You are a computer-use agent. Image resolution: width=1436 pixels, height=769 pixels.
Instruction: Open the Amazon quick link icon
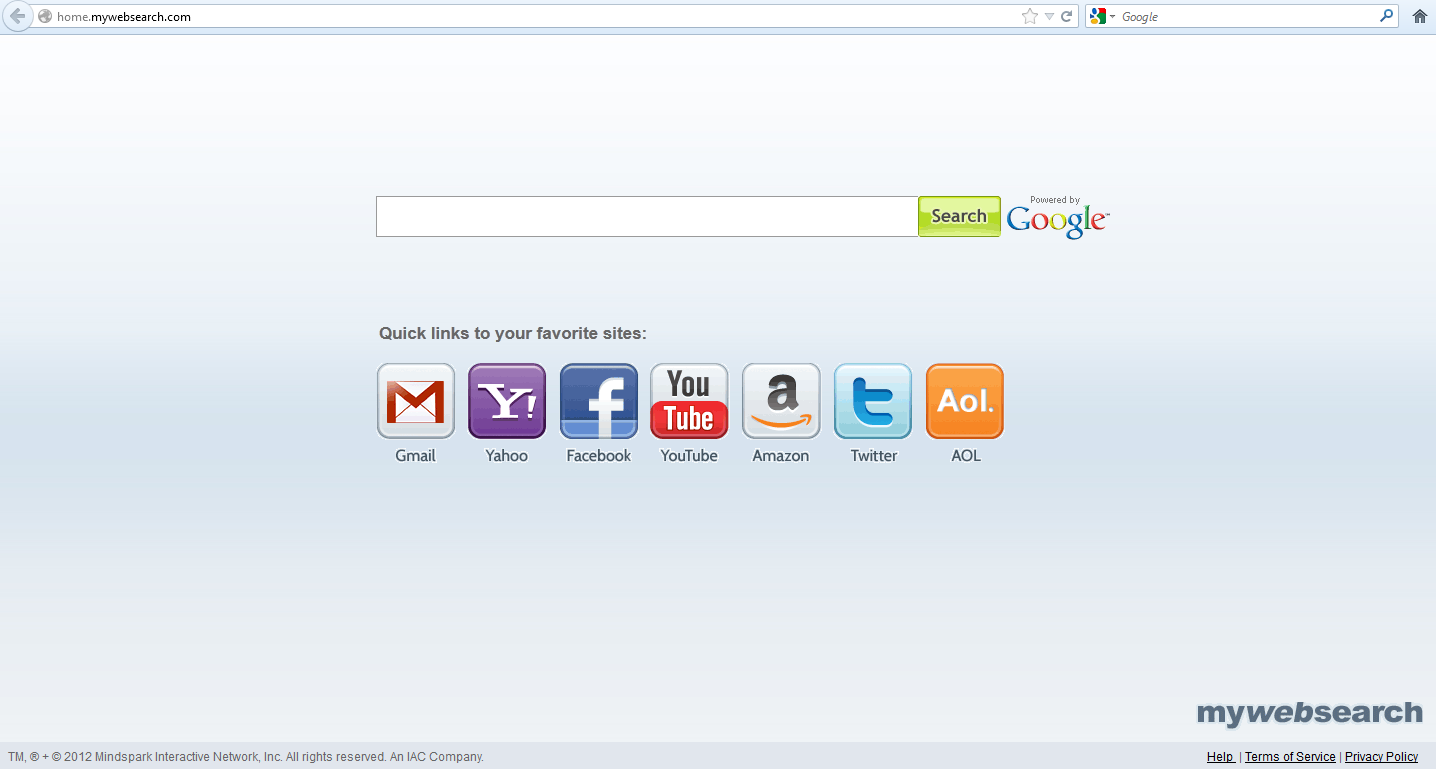781,401
